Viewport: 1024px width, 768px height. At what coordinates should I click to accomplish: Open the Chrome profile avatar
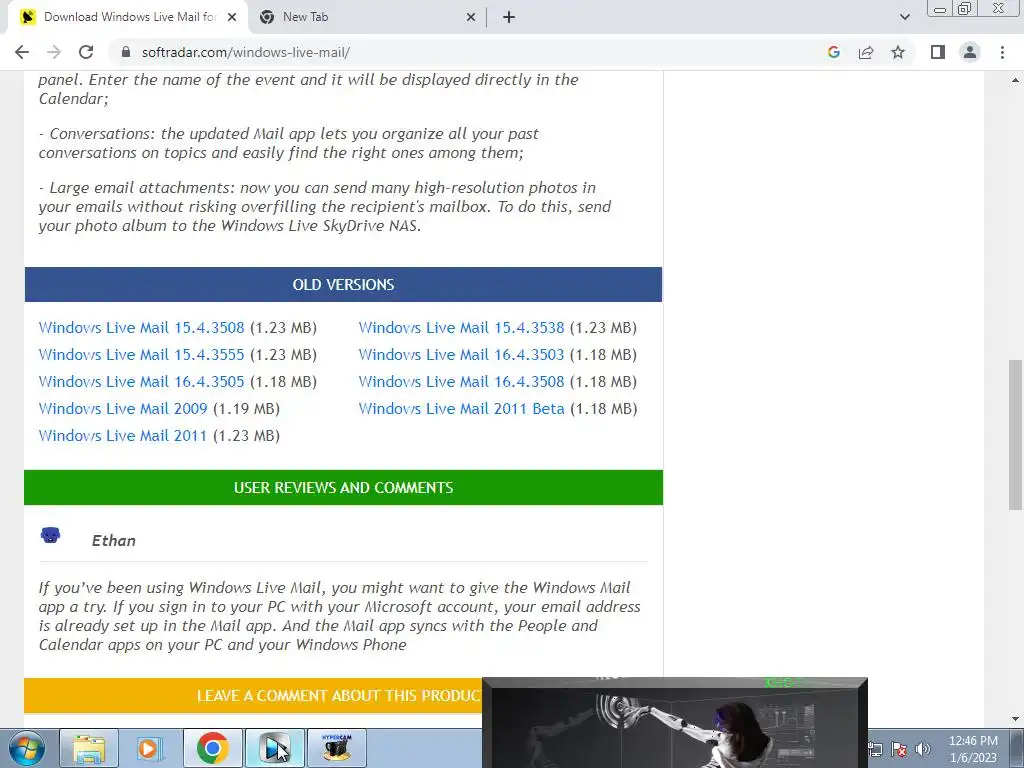(x=970, y=52)
